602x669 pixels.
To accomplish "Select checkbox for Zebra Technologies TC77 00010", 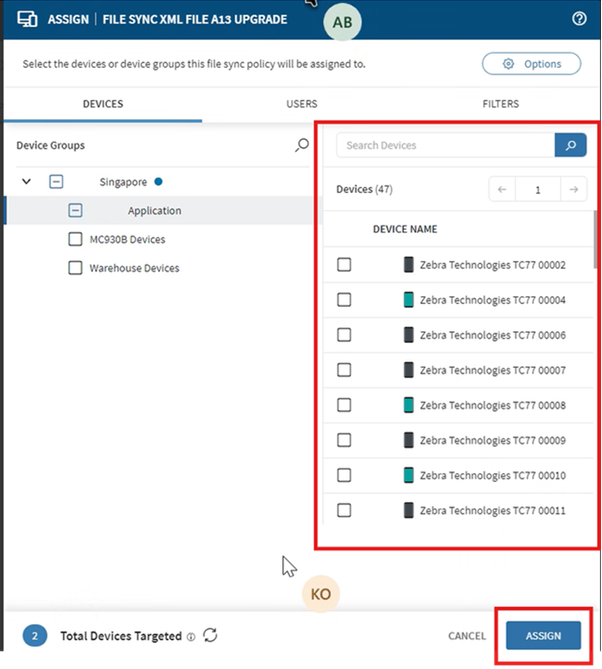I will coord(344,475).
